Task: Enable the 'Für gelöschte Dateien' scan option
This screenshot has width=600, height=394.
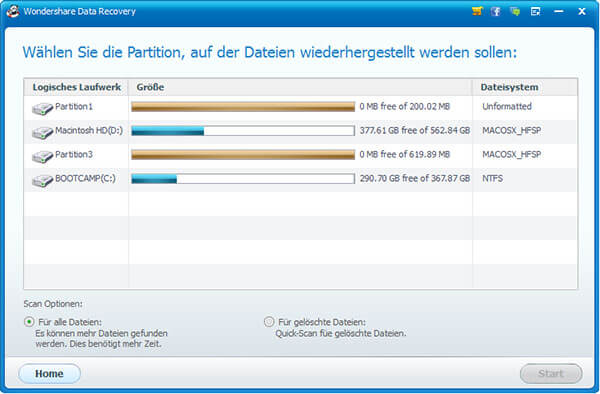Action: pyautogui.click(x=269, y=322)
